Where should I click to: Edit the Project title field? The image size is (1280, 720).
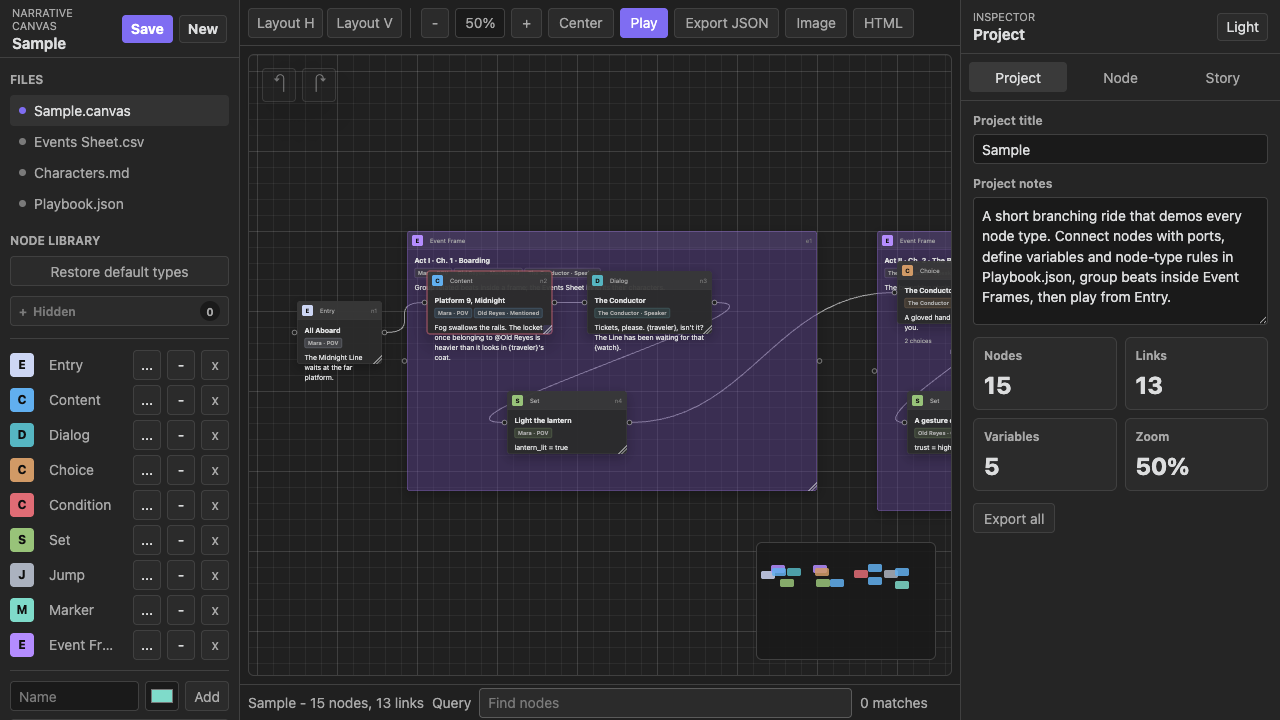pyautogui.click(x=1120, y=149)
